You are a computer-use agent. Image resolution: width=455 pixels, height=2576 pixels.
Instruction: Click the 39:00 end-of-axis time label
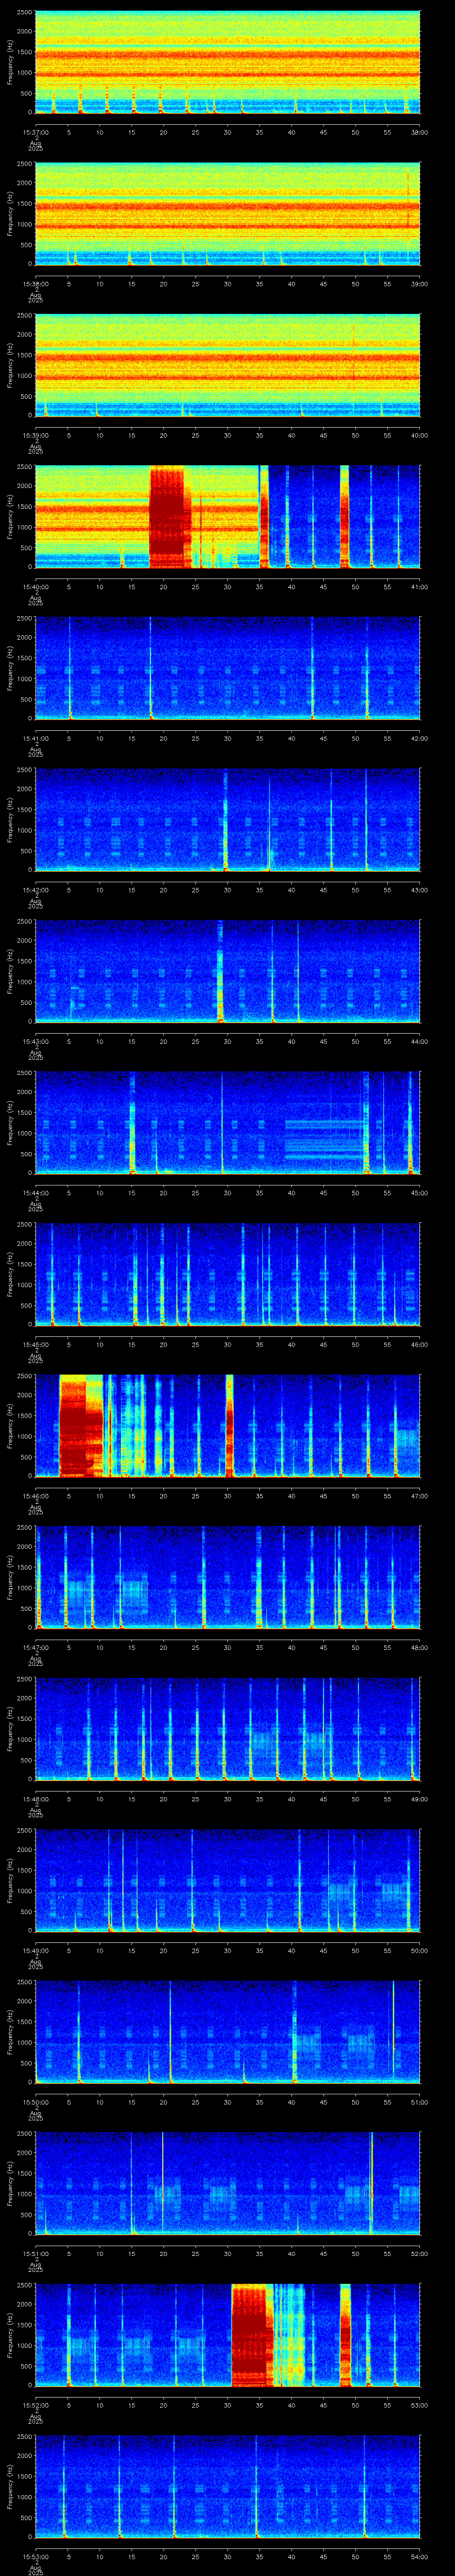pos(419,284)
